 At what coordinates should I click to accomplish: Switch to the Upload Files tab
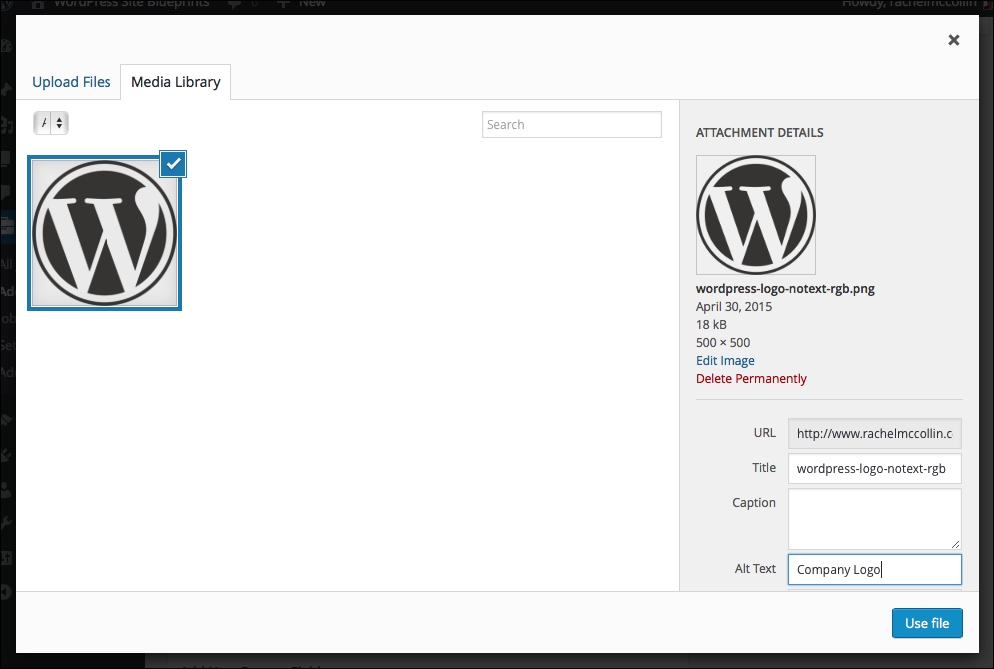point(71,82)
